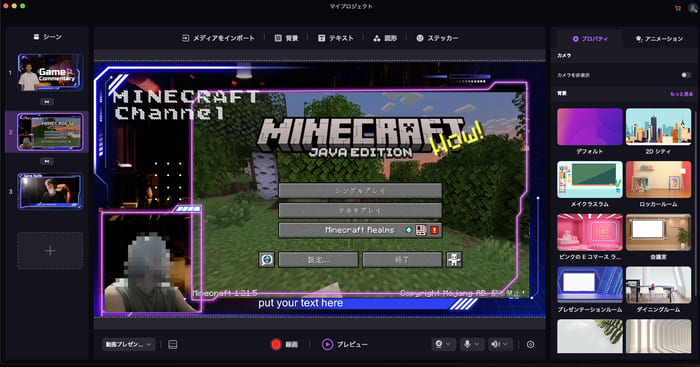Switch to the Animation (アニメーション) tab
Image resolution: width=700 pixels, height=367 pixels.
pos(659,39)
